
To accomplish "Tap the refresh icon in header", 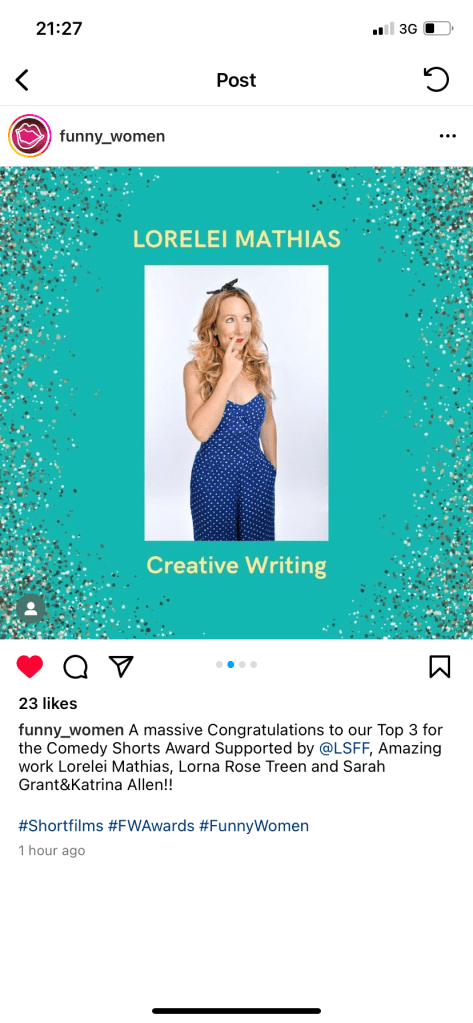I will (x=436, y=80).
